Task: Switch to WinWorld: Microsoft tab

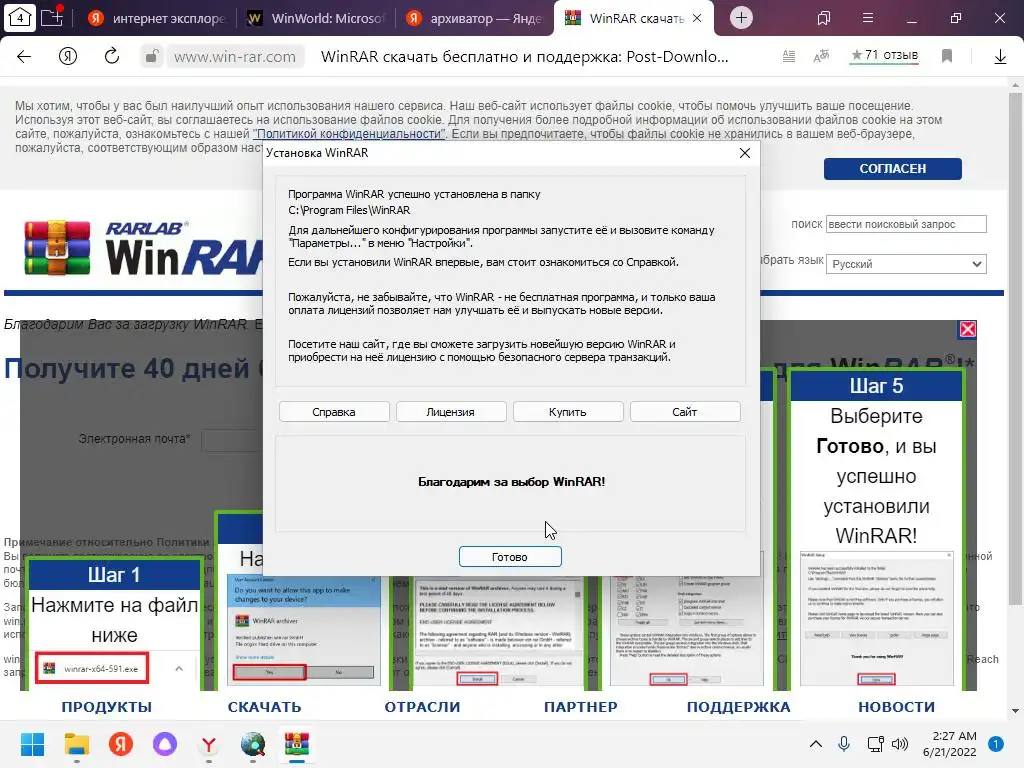Action: pos(315,18)
